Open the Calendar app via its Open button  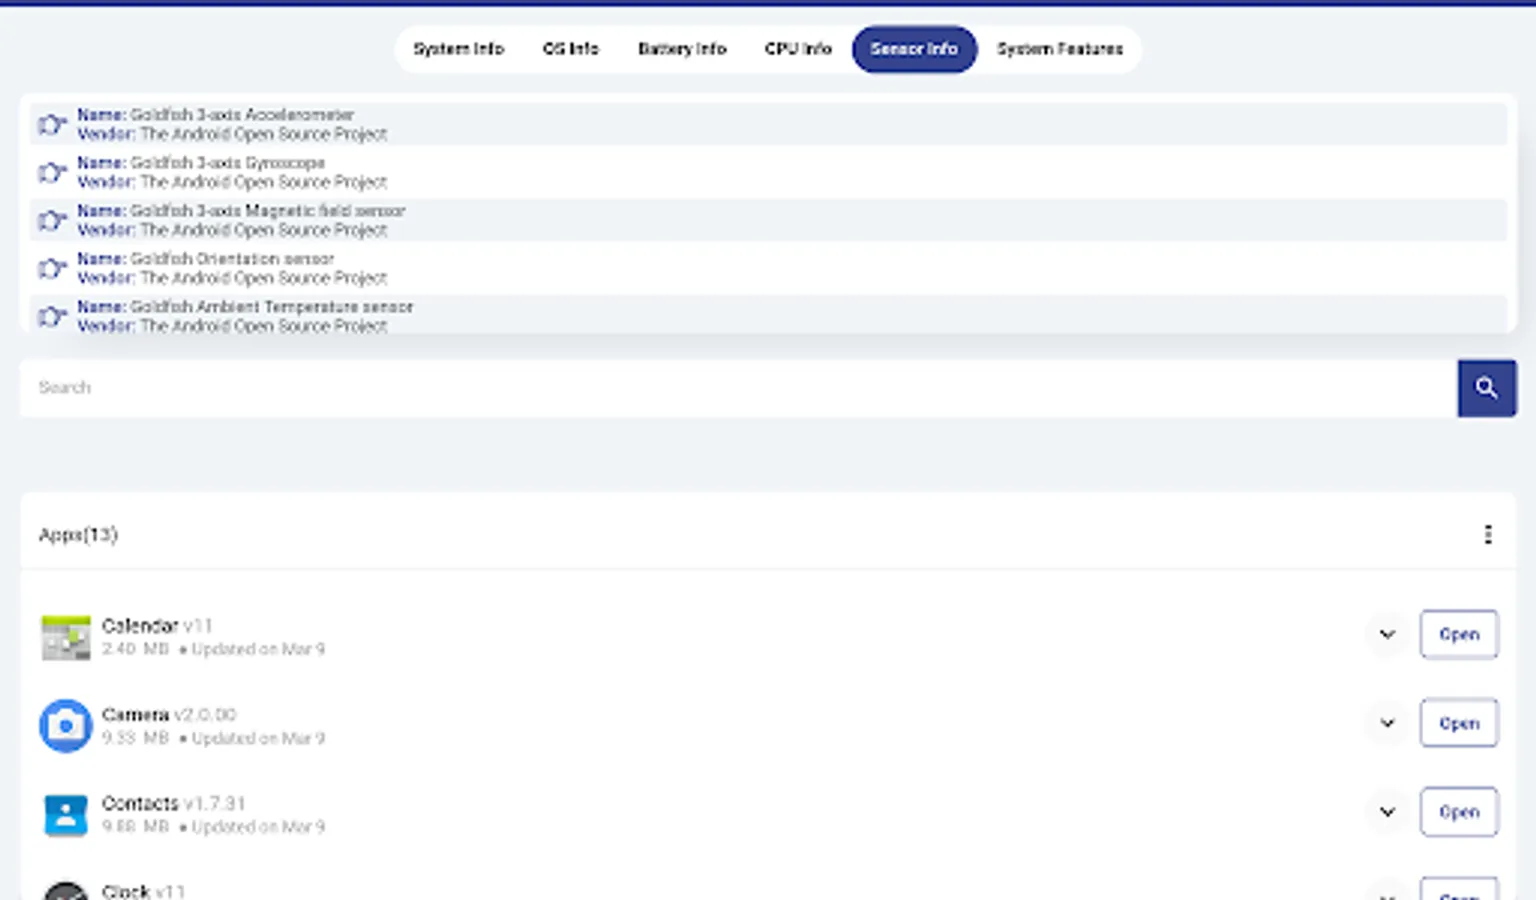coord(1459,634)
